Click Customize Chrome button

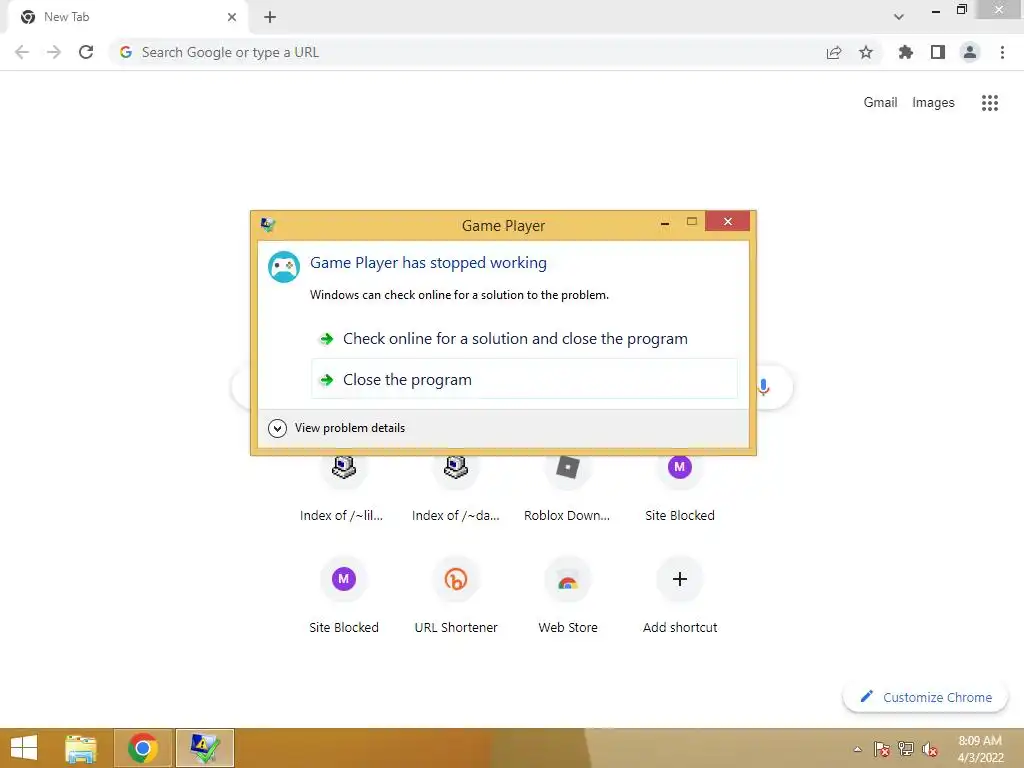click(926, 697)
